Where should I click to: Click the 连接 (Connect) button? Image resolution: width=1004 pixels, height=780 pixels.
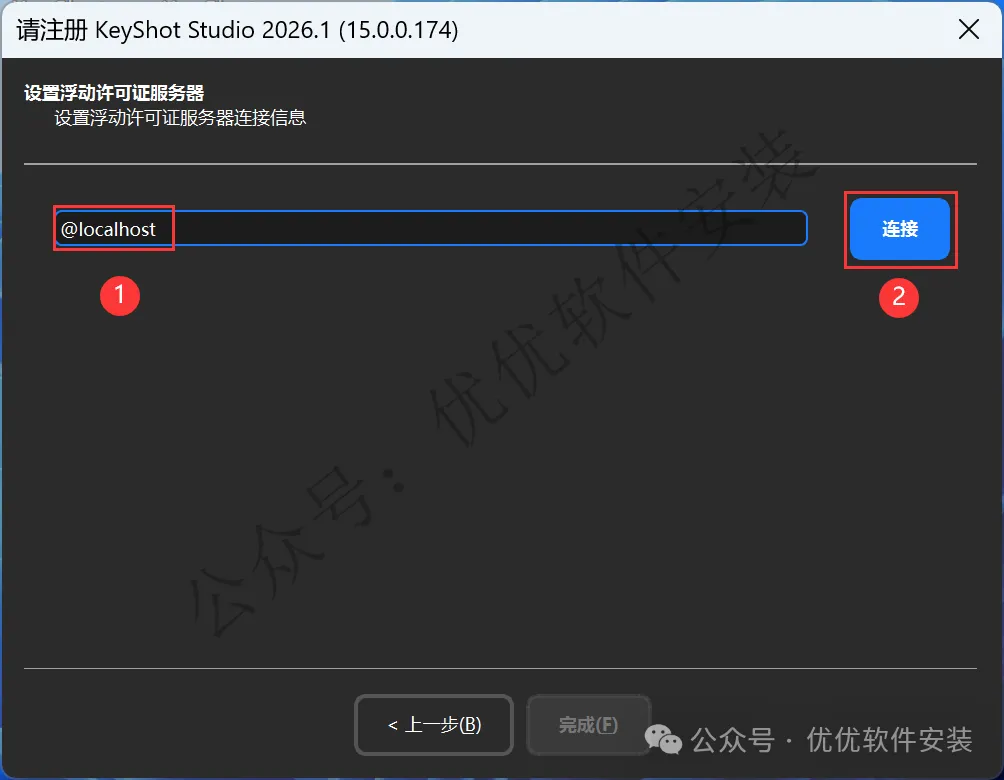900,229
